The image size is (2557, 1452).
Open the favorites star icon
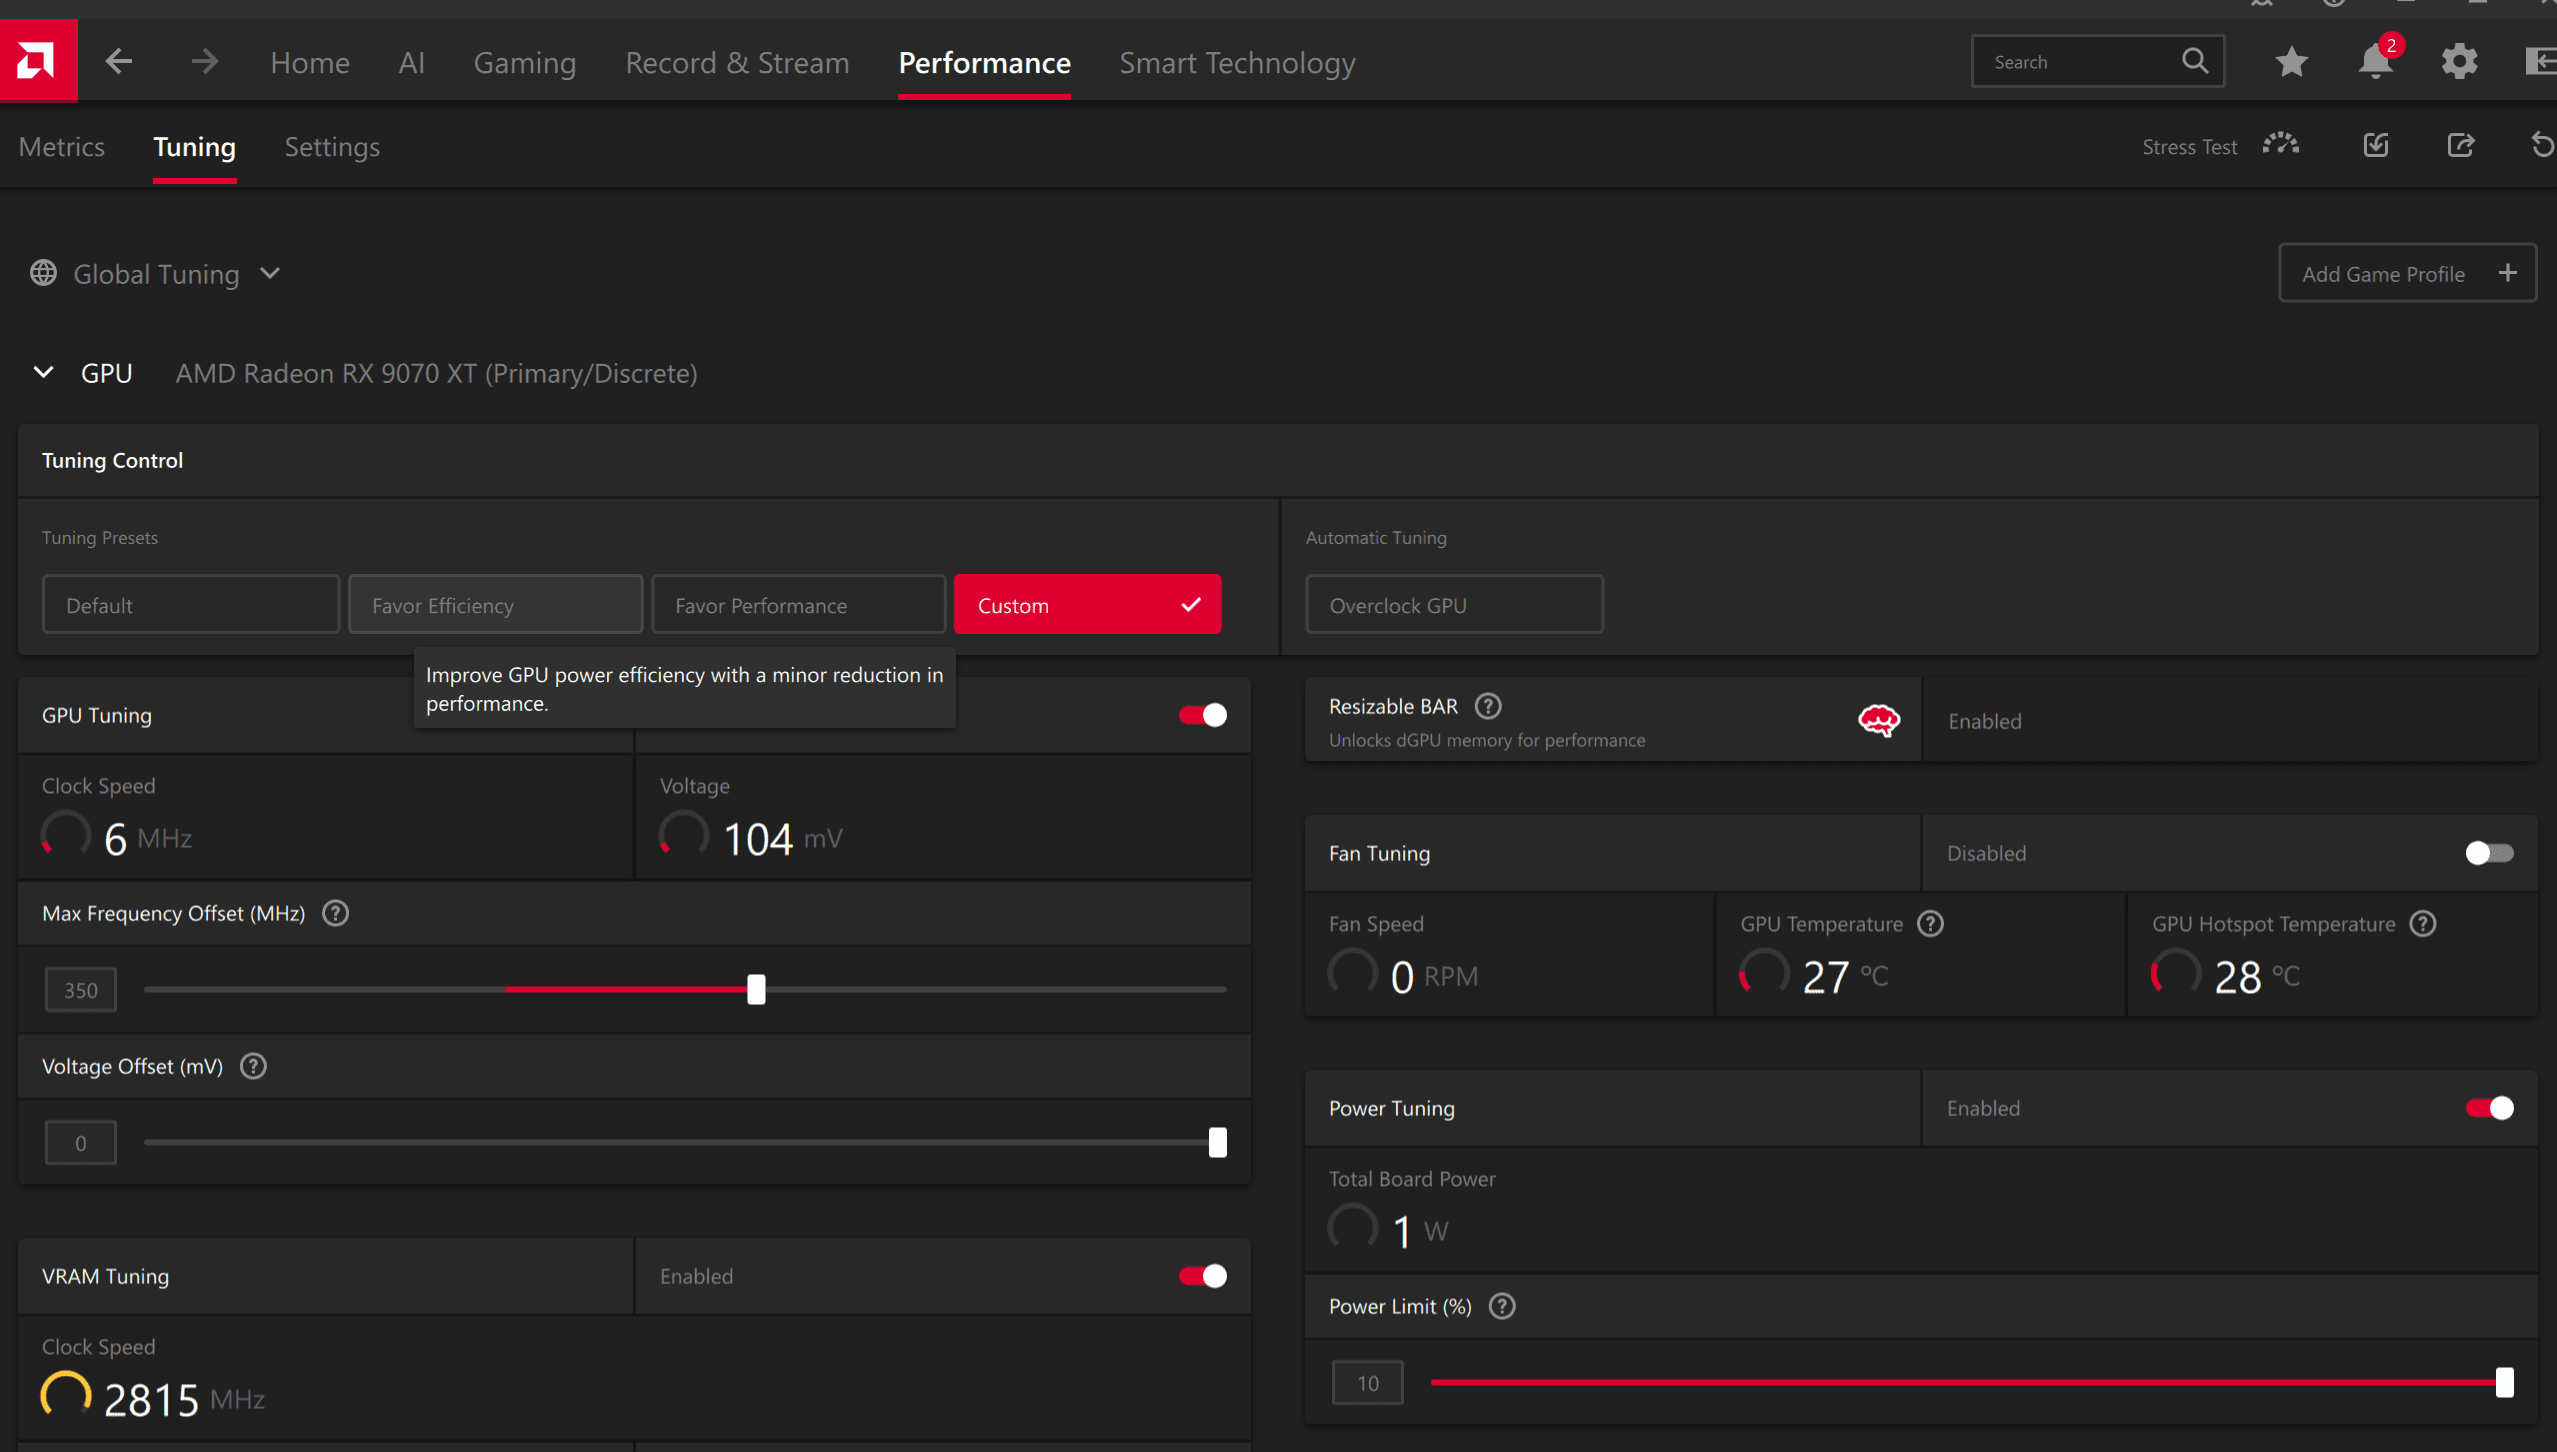[2291, 62]
